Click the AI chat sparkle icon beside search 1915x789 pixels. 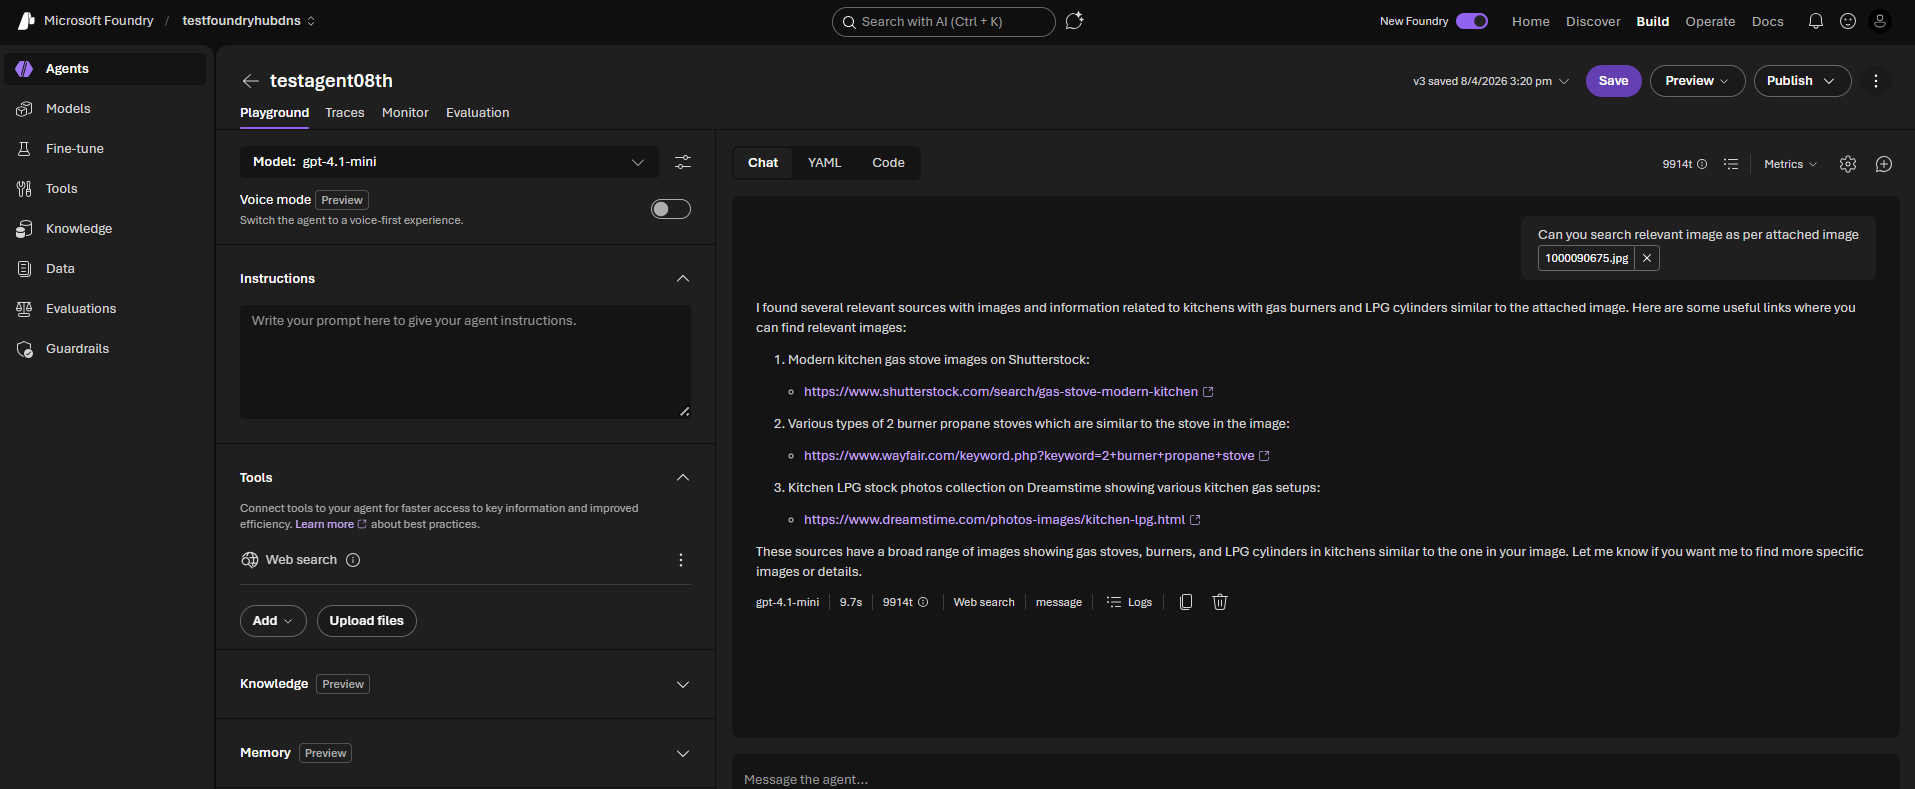1075,21
